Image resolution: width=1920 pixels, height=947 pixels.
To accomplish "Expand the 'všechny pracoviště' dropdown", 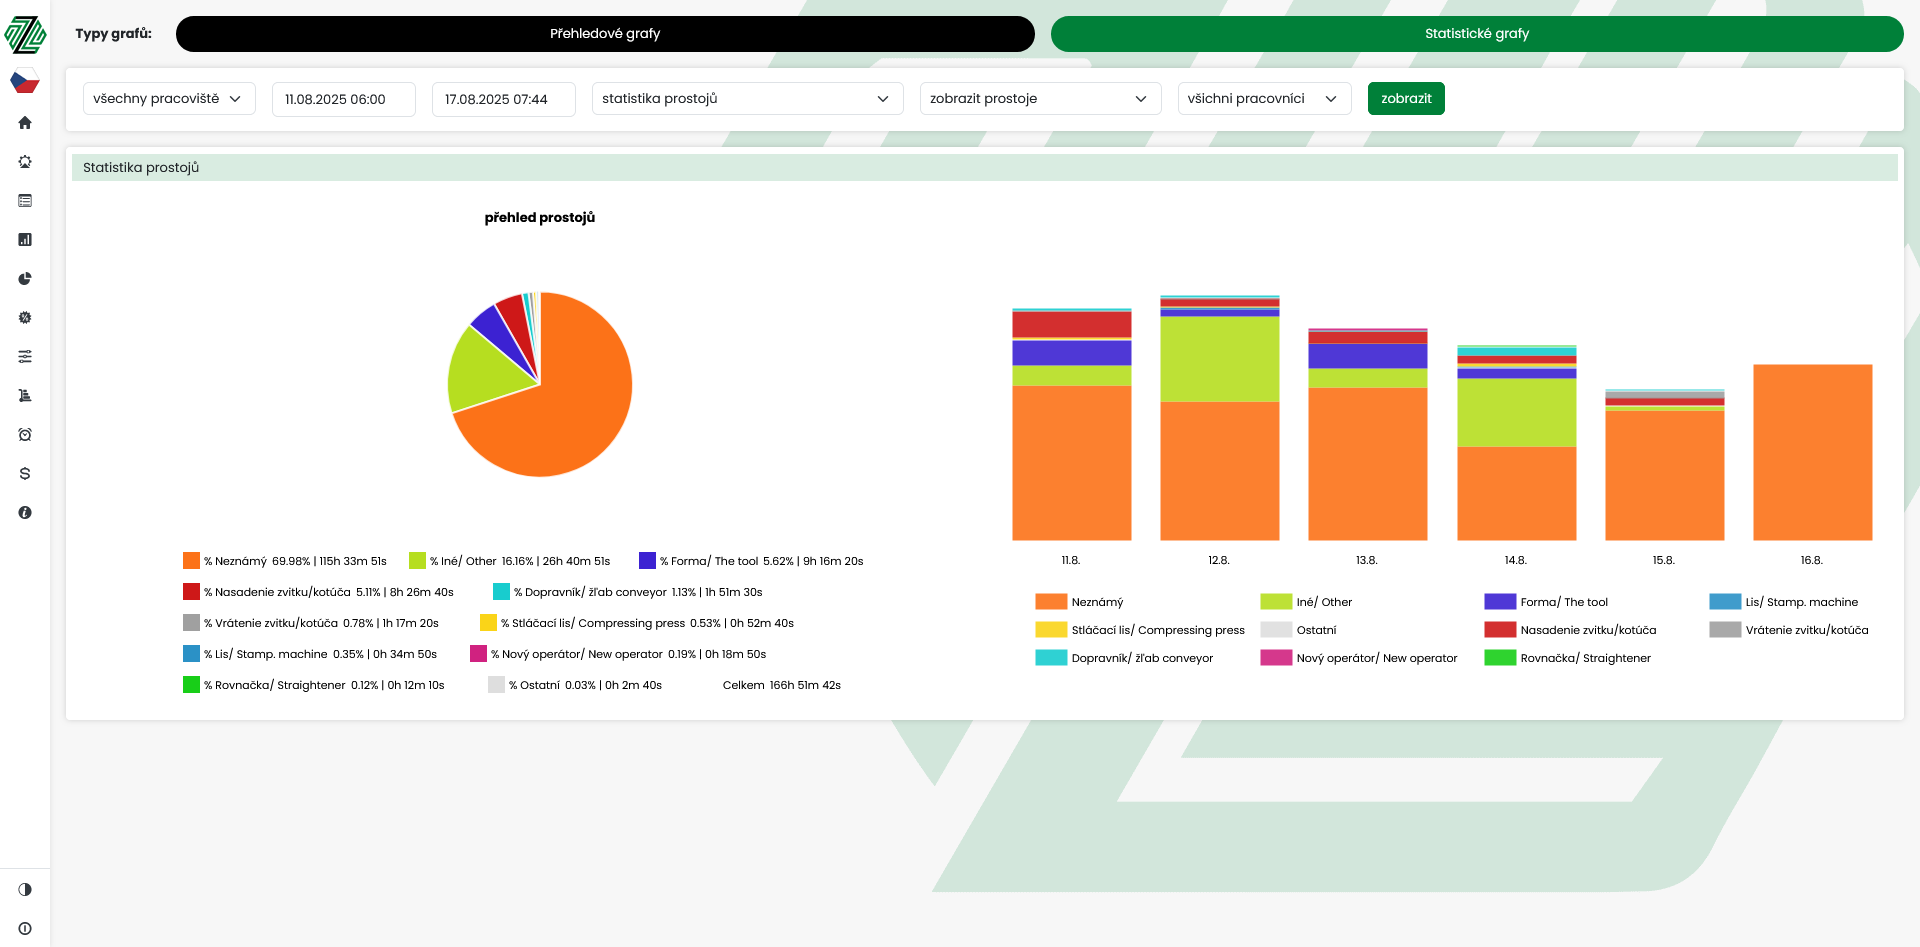I will pos(168,99).
